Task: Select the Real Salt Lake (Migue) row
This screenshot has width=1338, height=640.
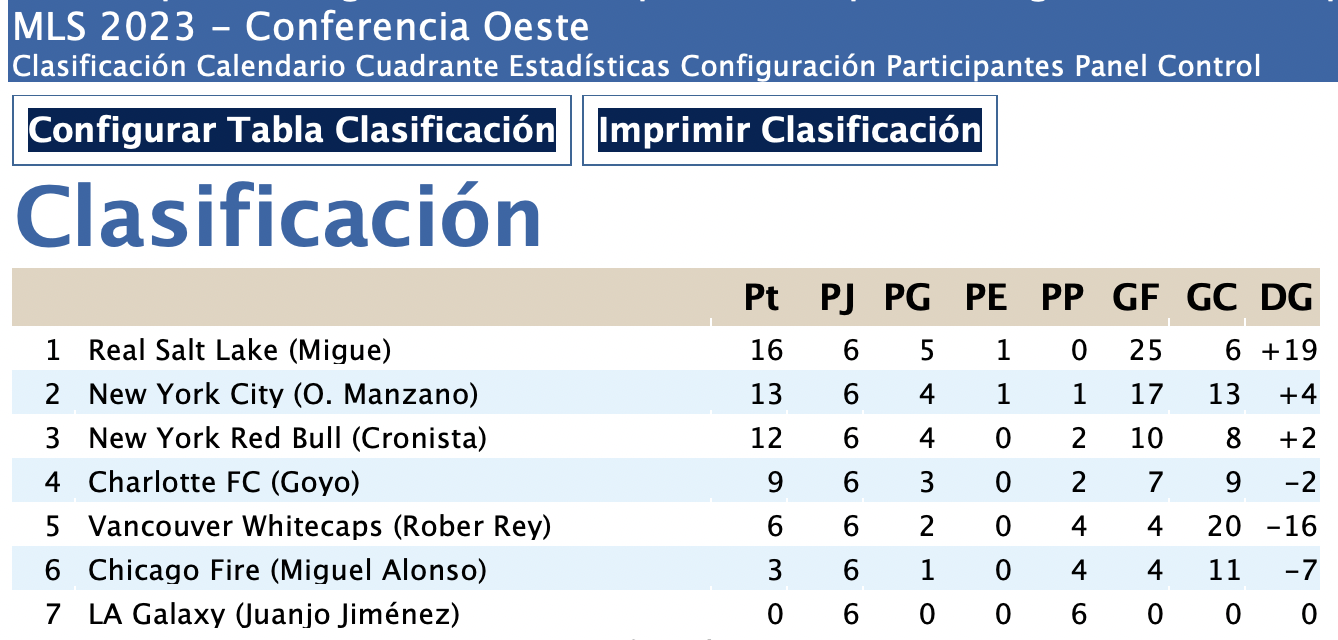Action: pos(239,350)
